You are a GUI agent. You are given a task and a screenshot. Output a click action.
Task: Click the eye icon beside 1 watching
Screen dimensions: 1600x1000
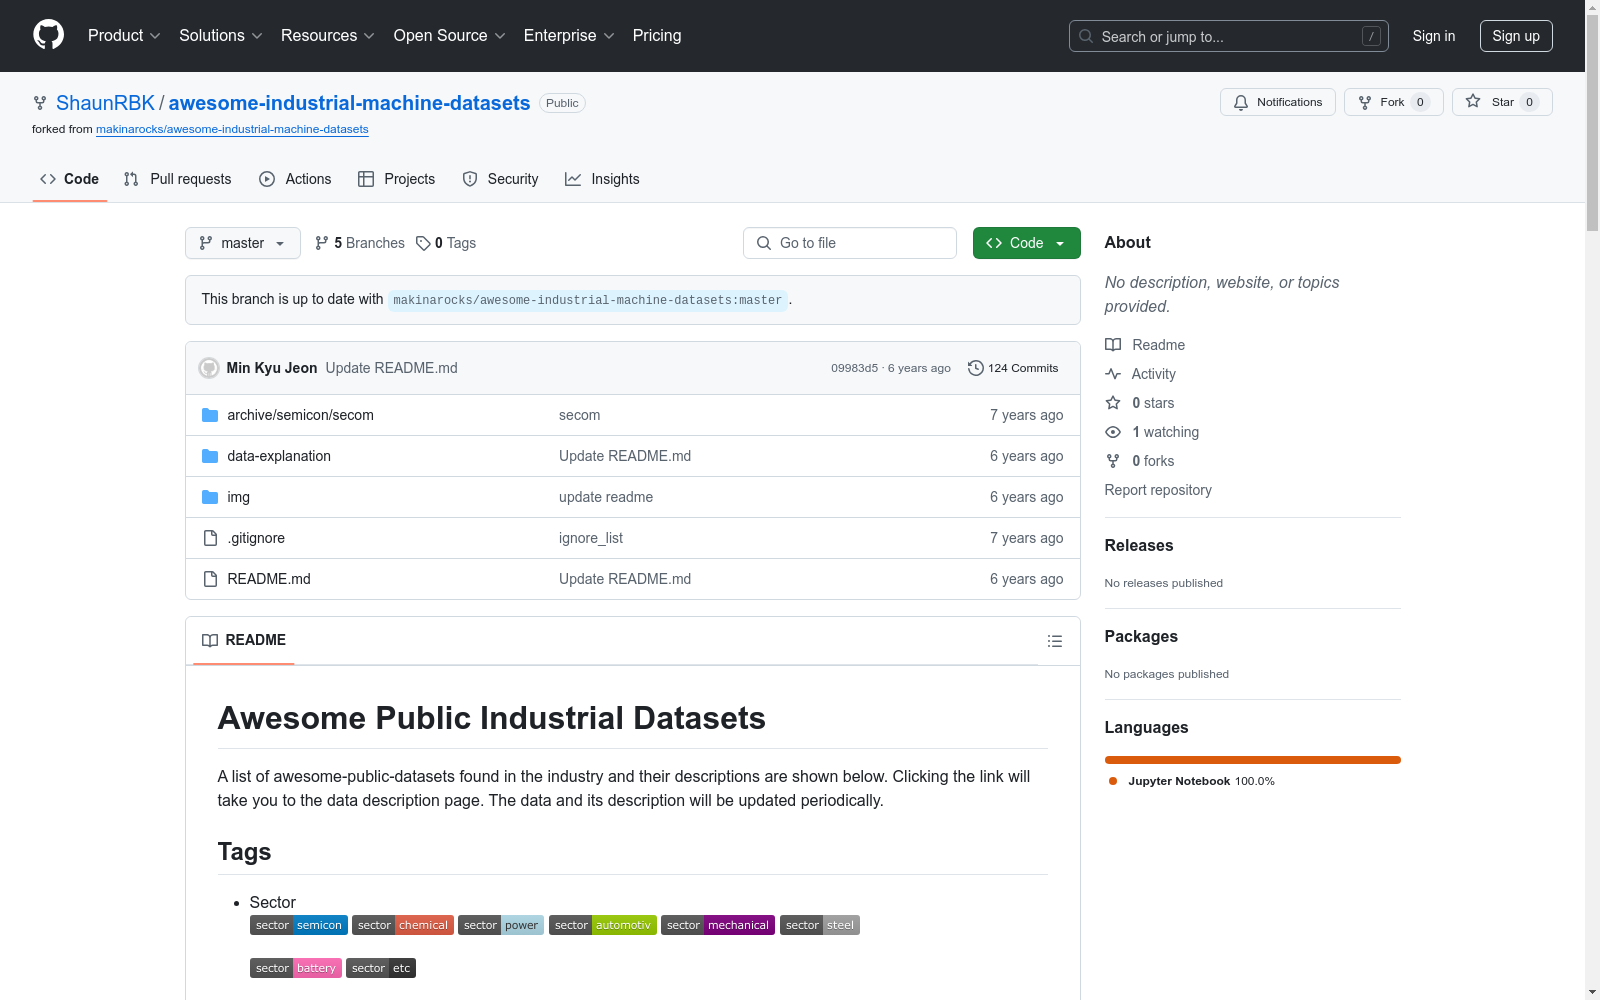(1113, 432)
